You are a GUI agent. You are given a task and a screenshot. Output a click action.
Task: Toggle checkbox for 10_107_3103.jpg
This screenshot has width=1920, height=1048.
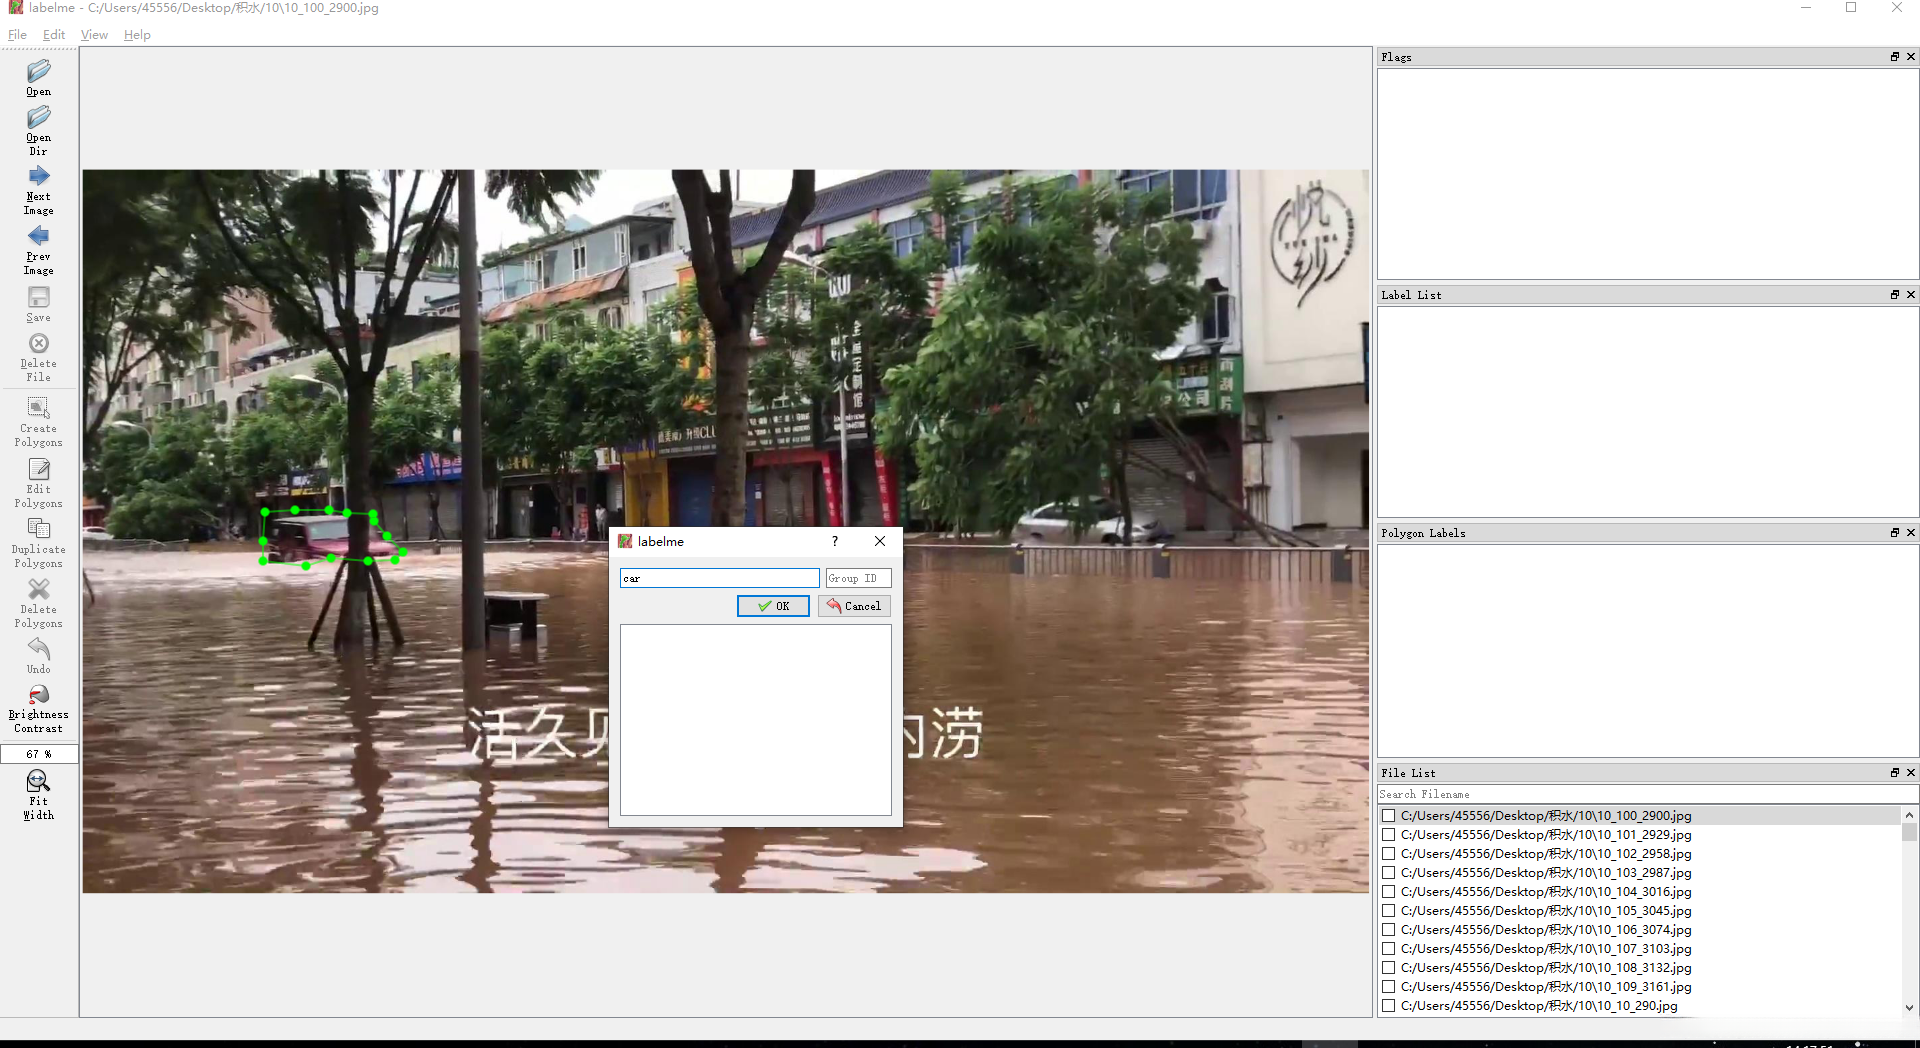coord(1389,949)
